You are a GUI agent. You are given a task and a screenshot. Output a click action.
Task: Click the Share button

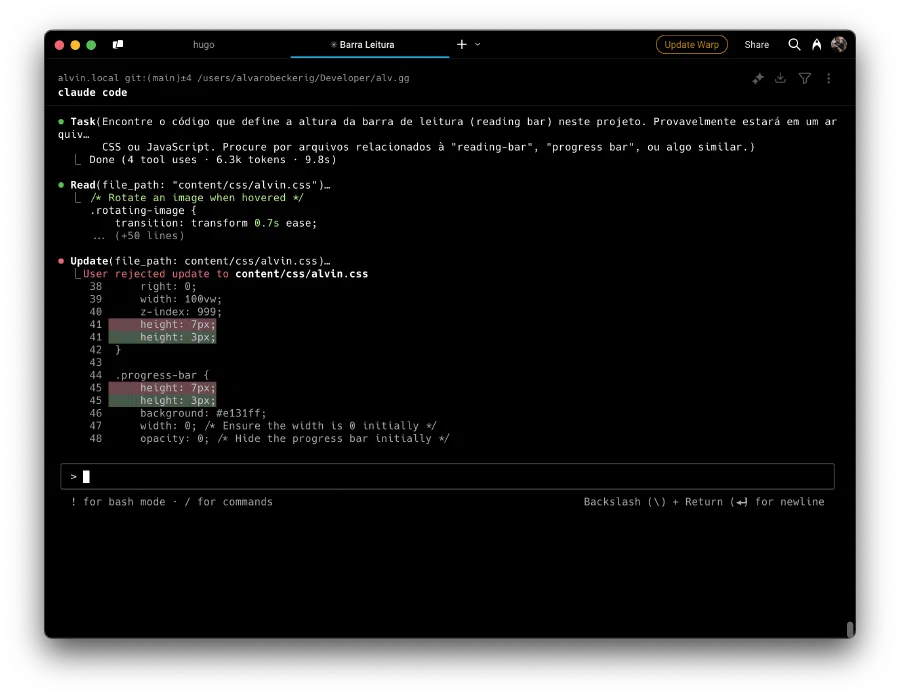coord(757,44)
